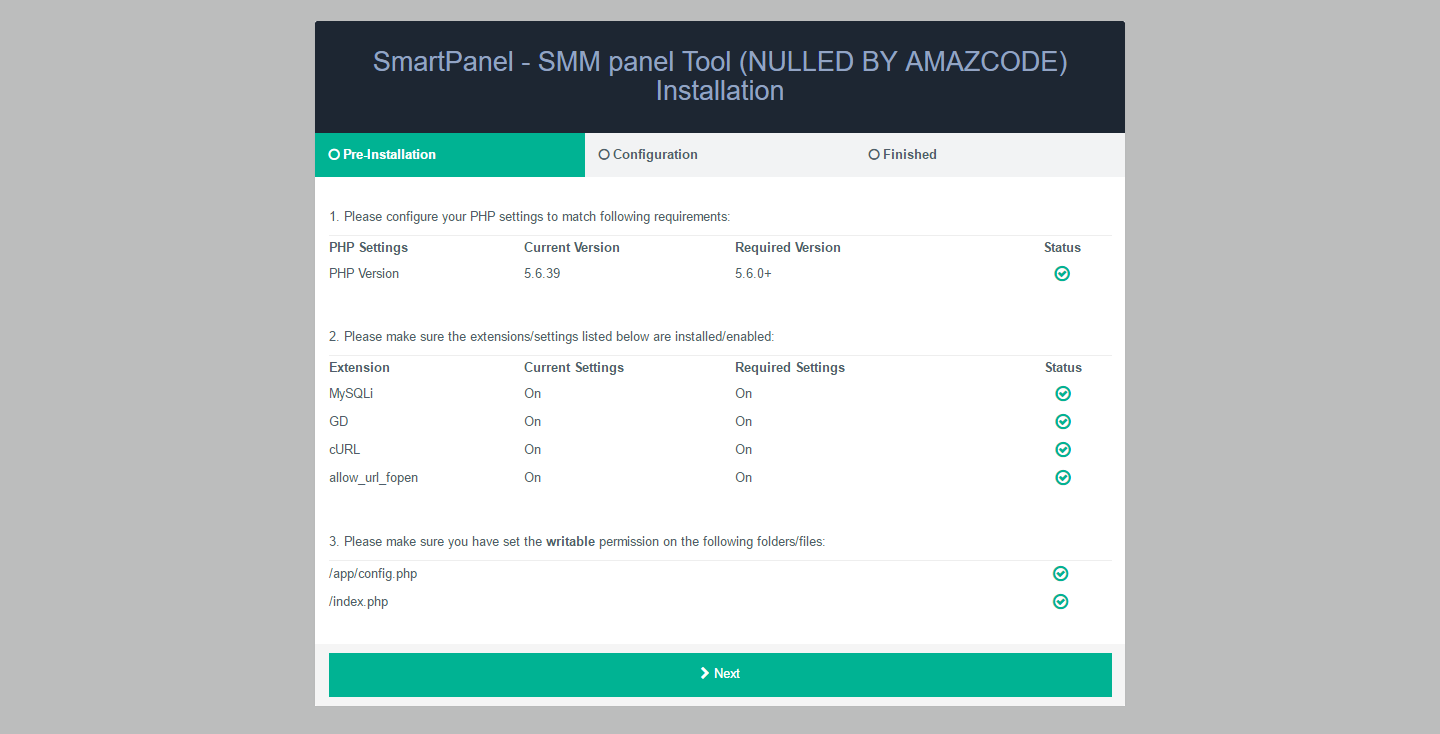
Task: Click the allow_url_fopen status check icon
Action: coord(1063,478)
